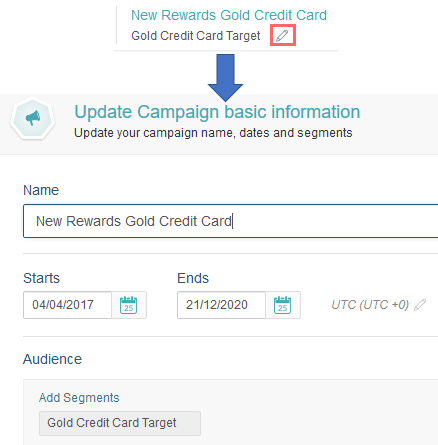Open the New Rewards Gold Credit Card campaign link
The width and height of the screenshot is (438, 445).
[x=229, y=15]
